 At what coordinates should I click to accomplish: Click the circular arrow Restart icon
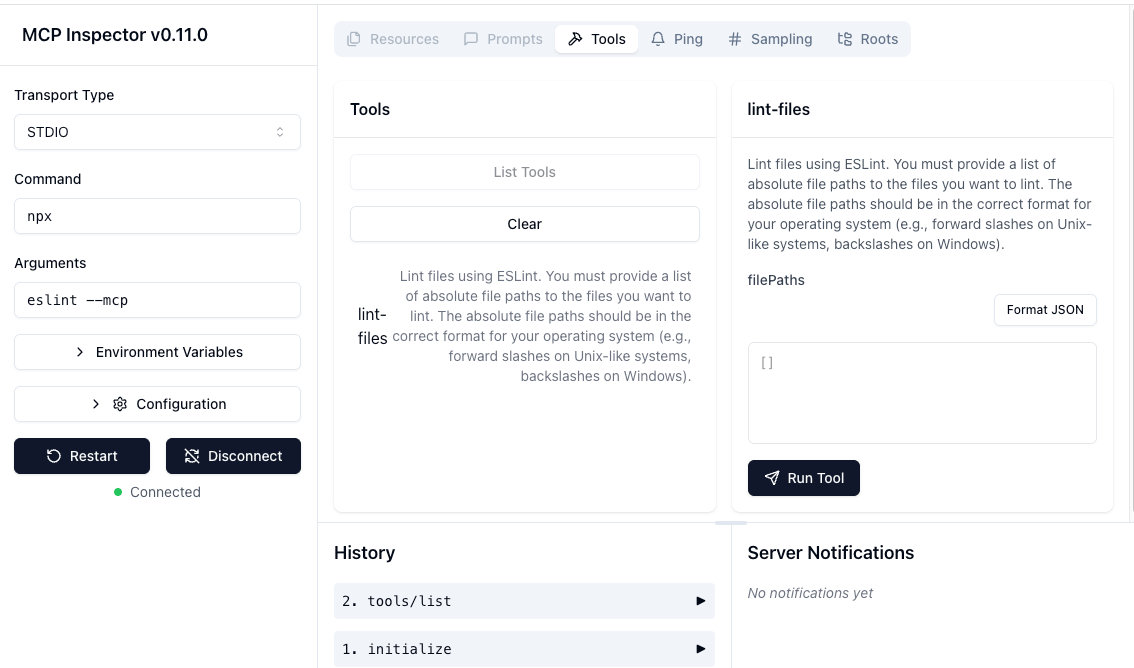[x=54, y=456]
